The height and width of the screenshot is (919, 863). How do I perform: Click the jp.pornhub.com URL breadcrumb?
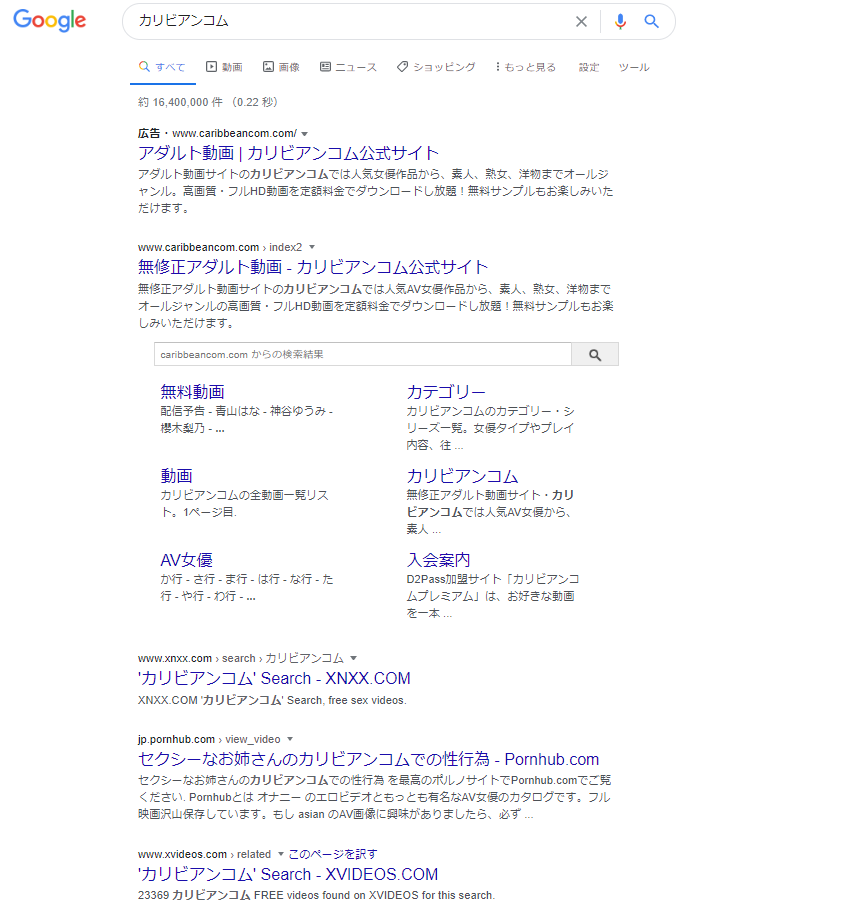[x=209, y=740]
